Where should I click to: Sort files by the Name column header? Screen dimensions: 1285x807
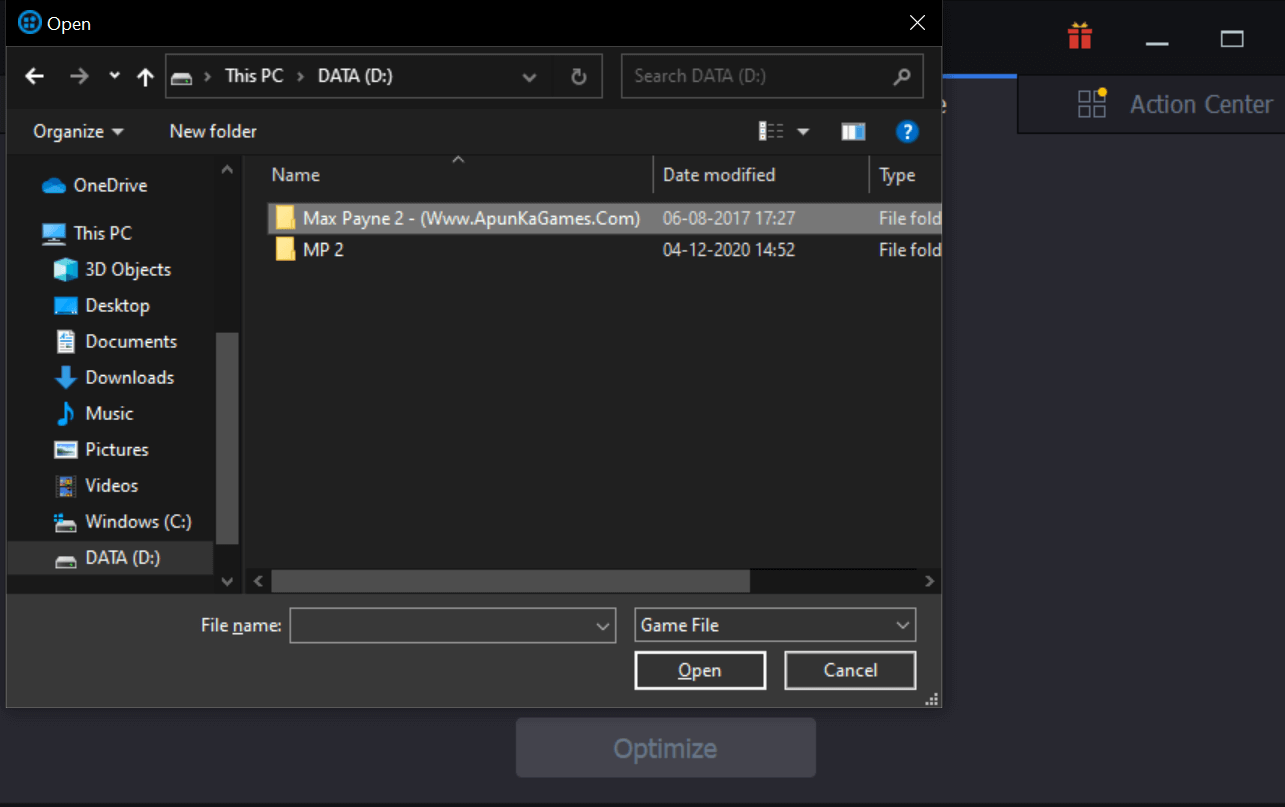pos(295,174)
